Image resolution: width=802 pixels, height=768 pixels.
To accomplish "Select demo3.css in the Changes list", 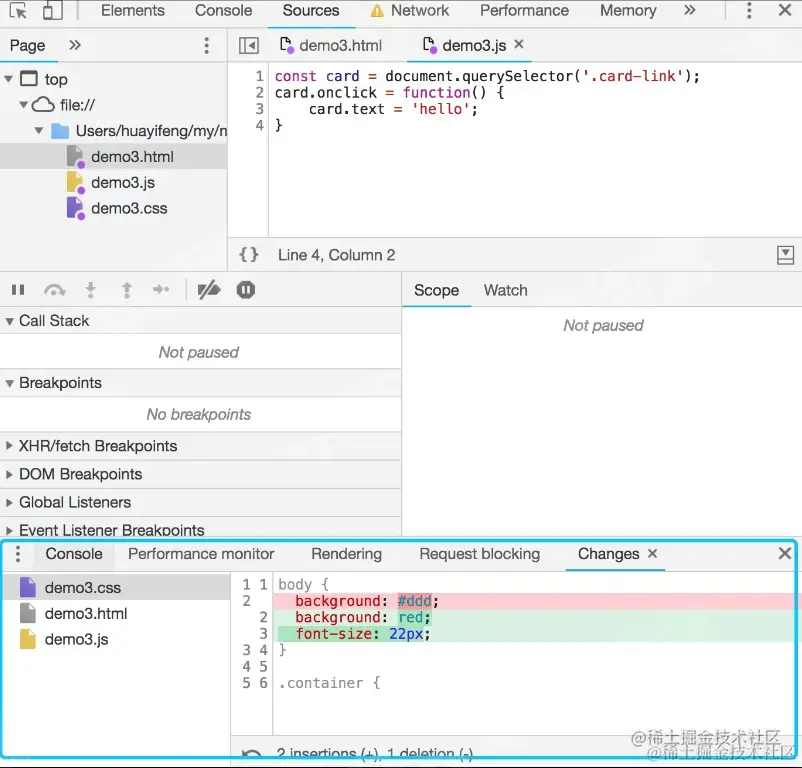I will 117,588.
